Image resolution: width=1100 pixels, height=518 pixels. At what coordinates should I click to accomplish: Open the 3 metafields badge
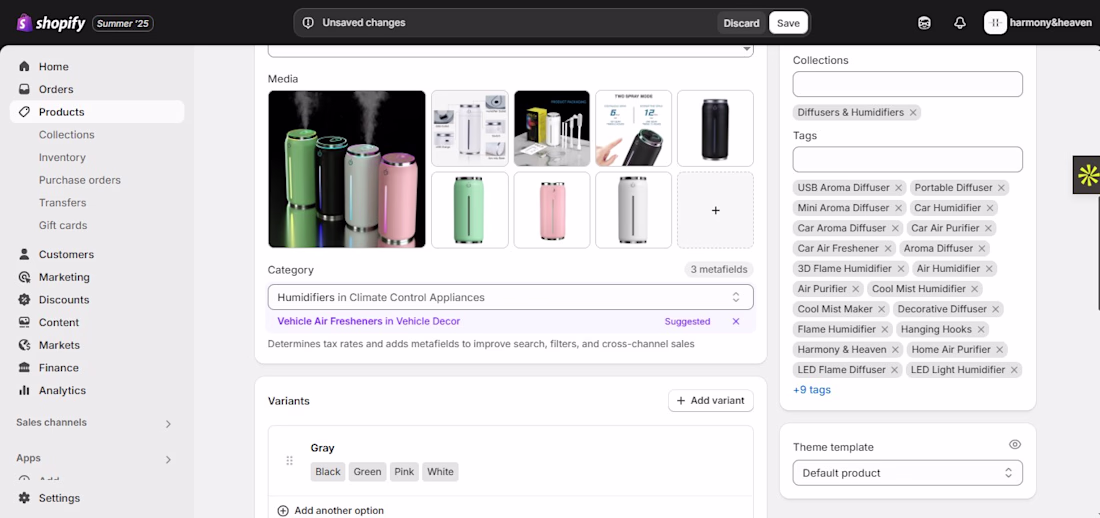pos(719,270)
